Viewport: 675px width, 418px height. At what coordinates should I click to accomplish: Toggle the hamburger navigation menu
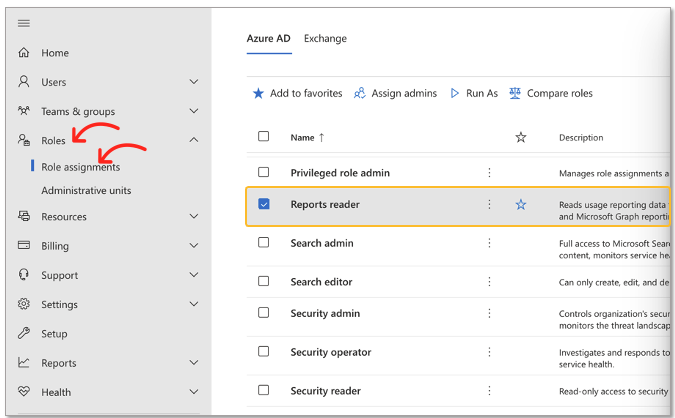tap(24, 23)
